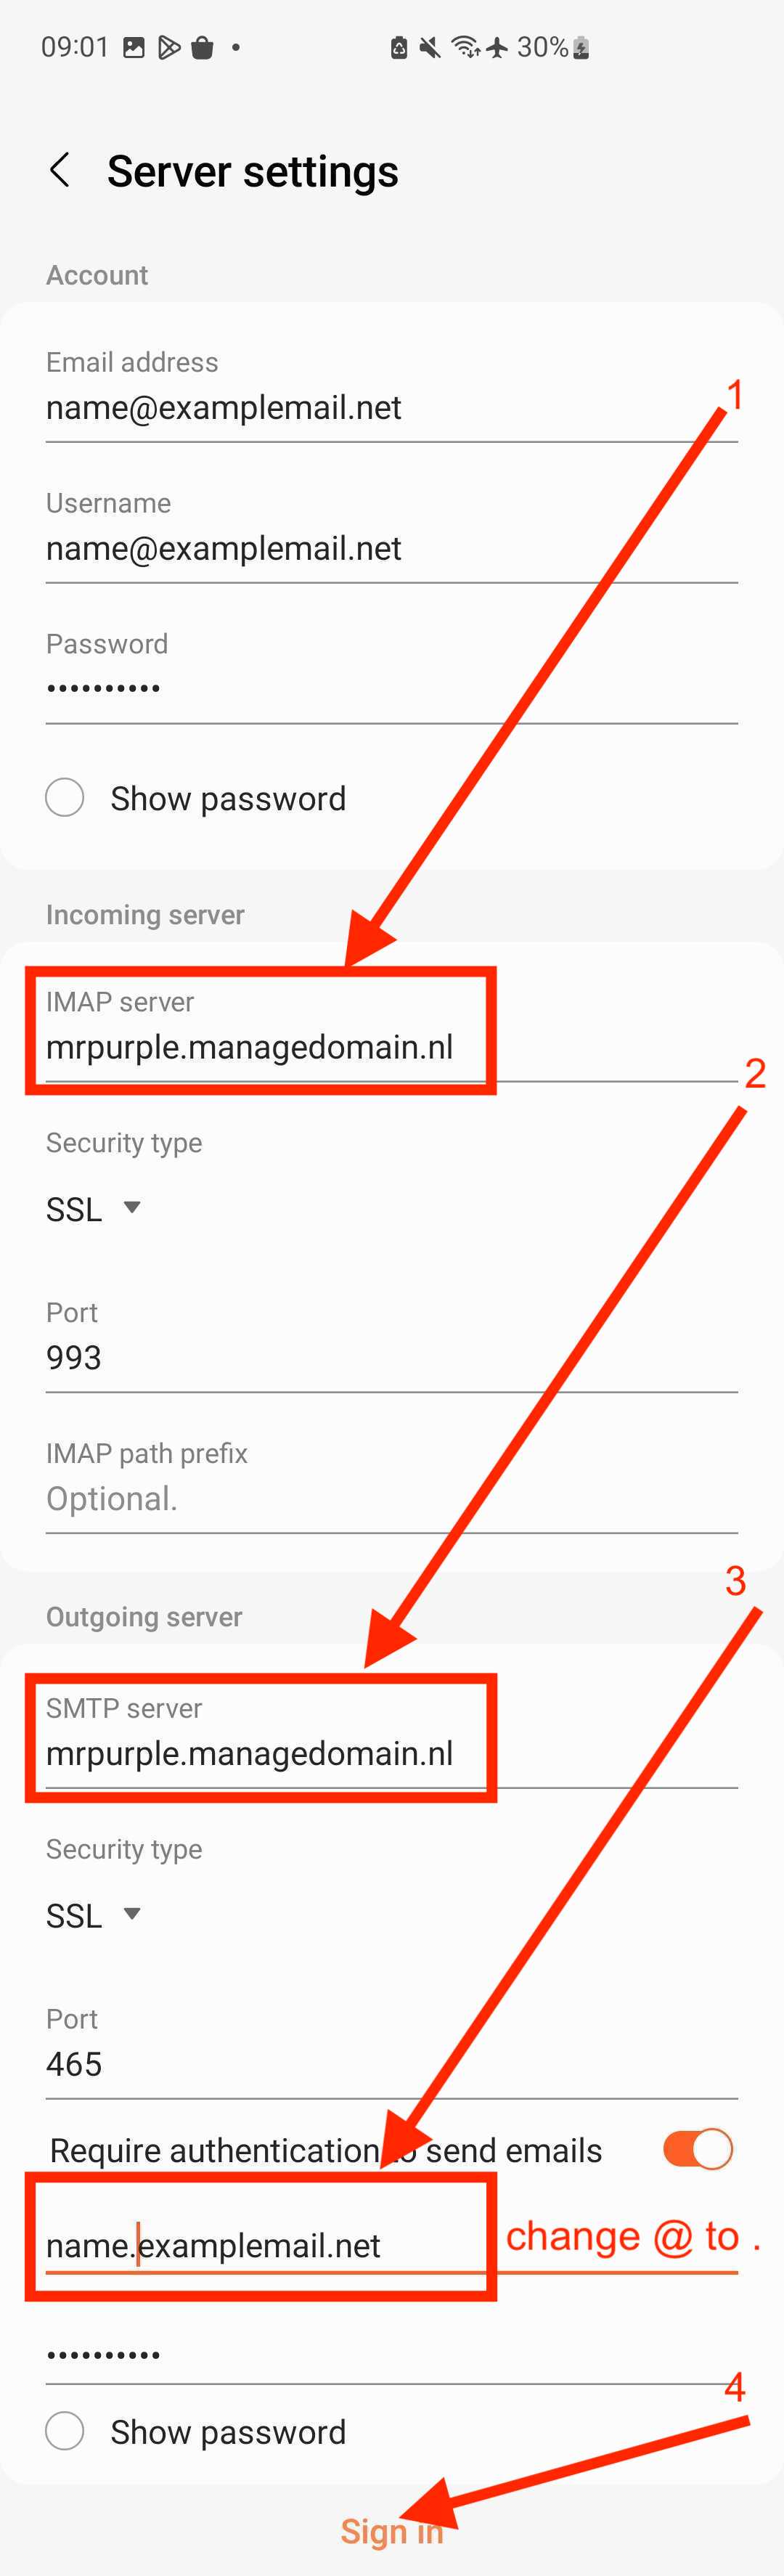Enable Show password under Account section

point(65,798)
